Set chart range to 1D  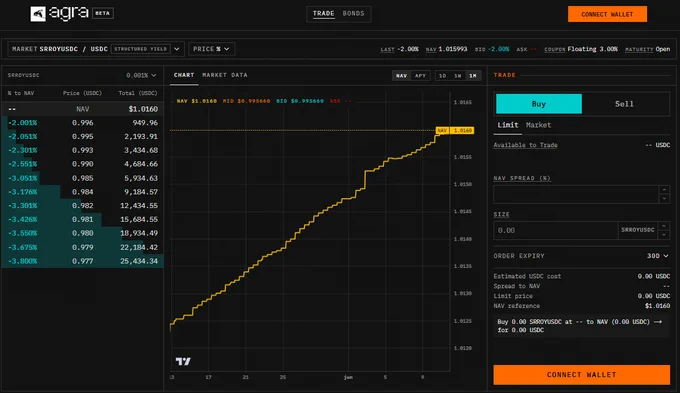(x=442, y=75)
